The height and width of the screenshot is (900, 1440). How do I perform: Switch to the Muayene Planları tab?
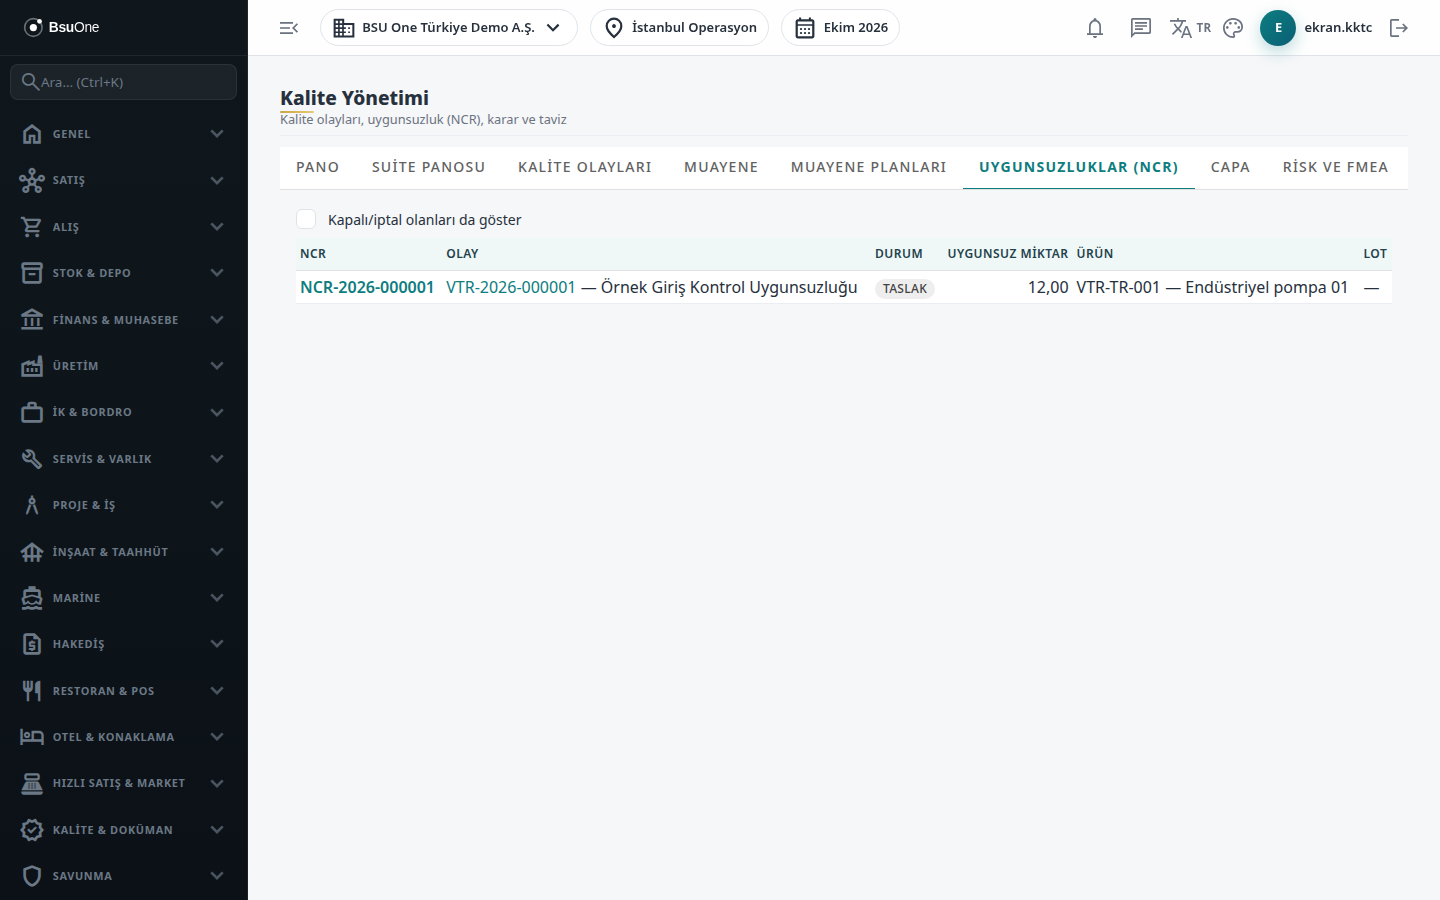[x=868, y=167]
